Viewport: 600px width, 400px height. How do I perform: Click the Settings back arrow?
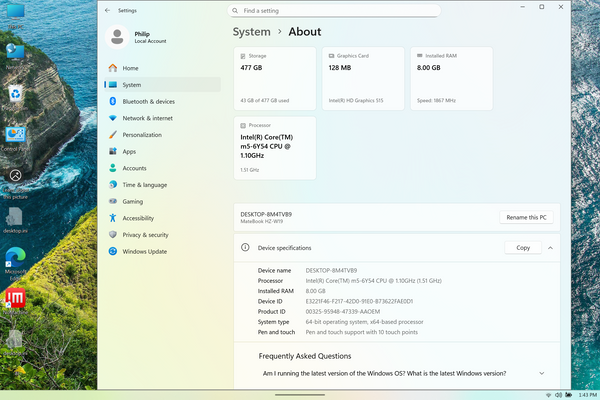click(x=107, y=9)
